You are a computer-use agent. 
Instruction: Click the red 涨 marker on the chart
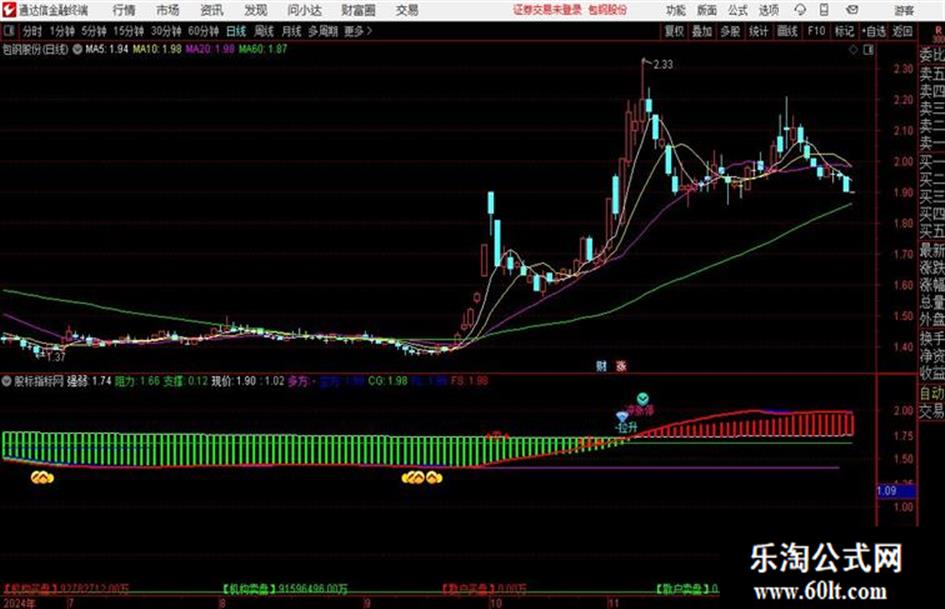[621, 366]
